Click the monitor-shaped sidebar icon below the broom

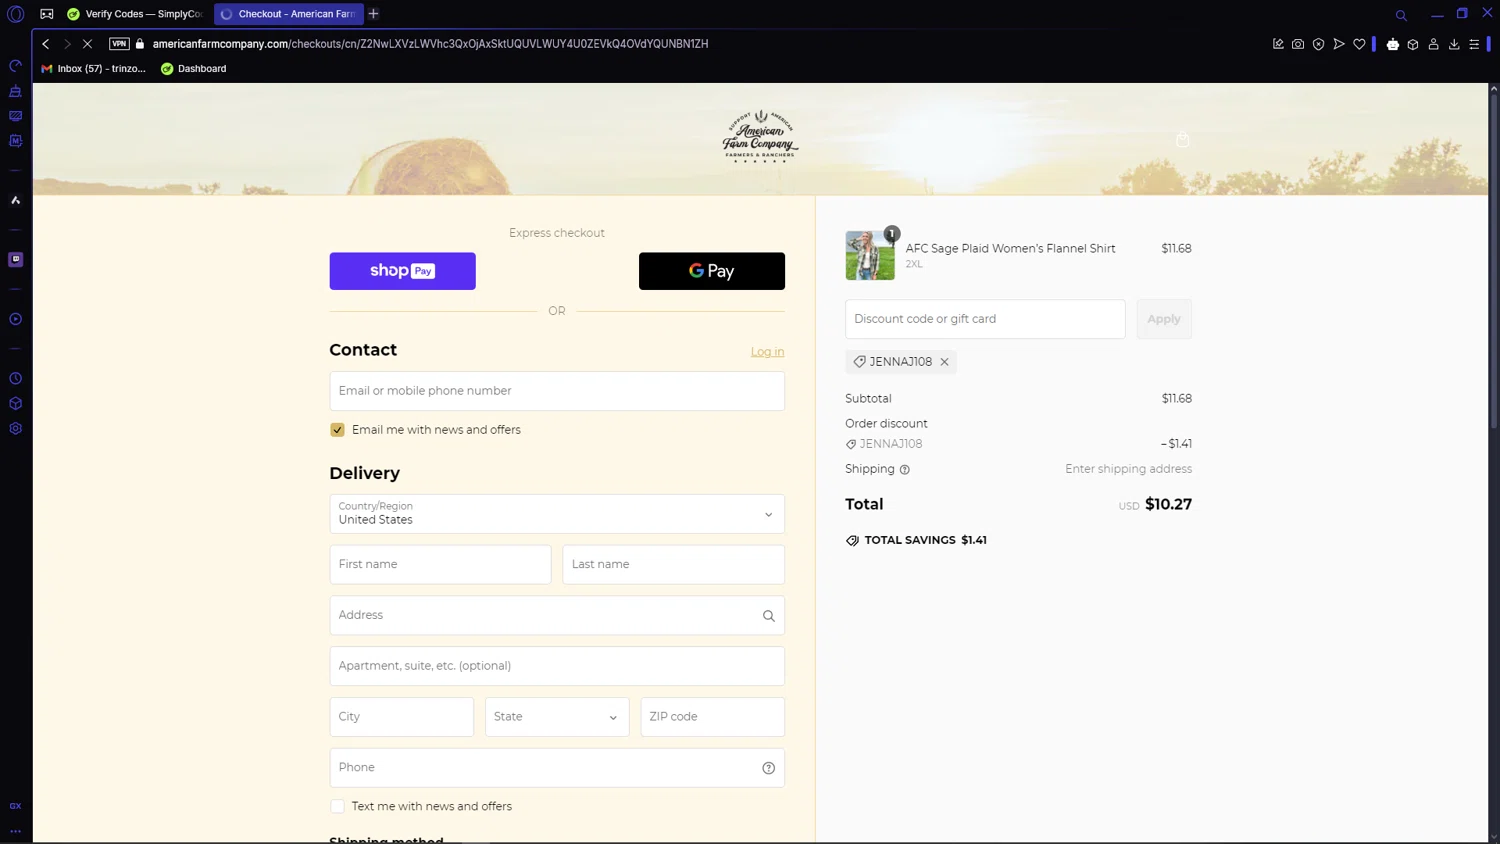tap(15, 116)
